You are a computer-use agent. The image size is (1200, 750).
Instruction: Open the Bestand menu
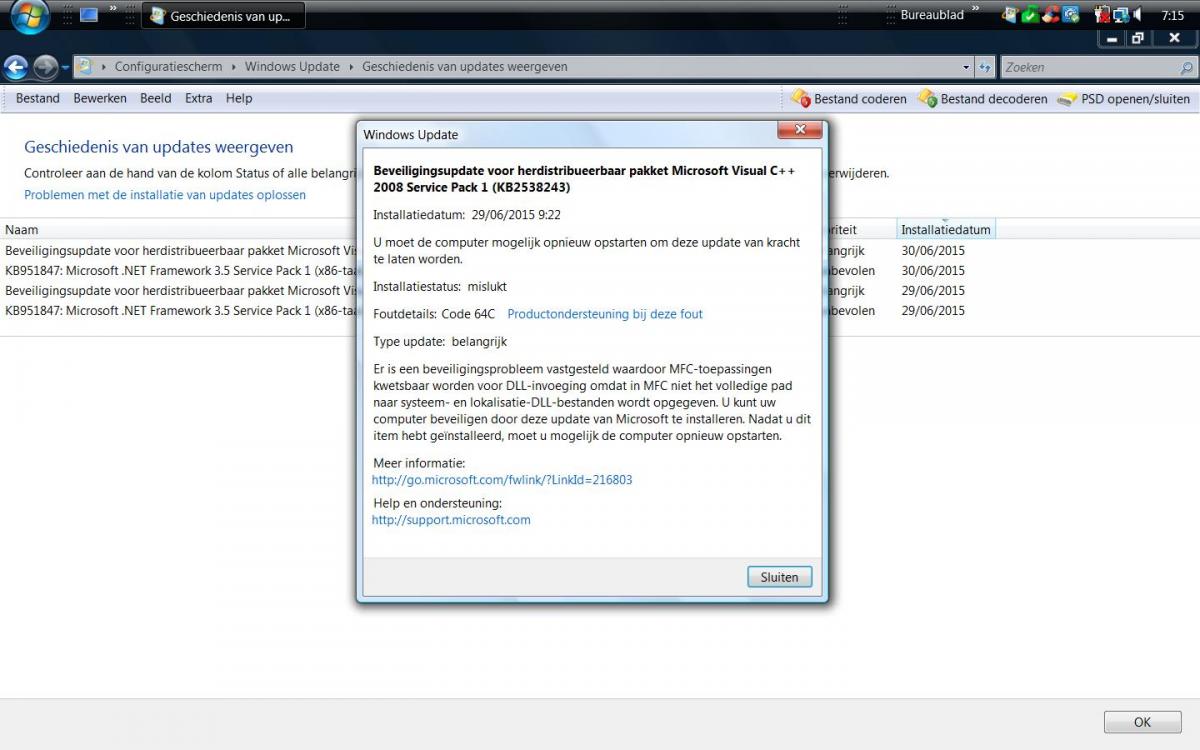38,98
